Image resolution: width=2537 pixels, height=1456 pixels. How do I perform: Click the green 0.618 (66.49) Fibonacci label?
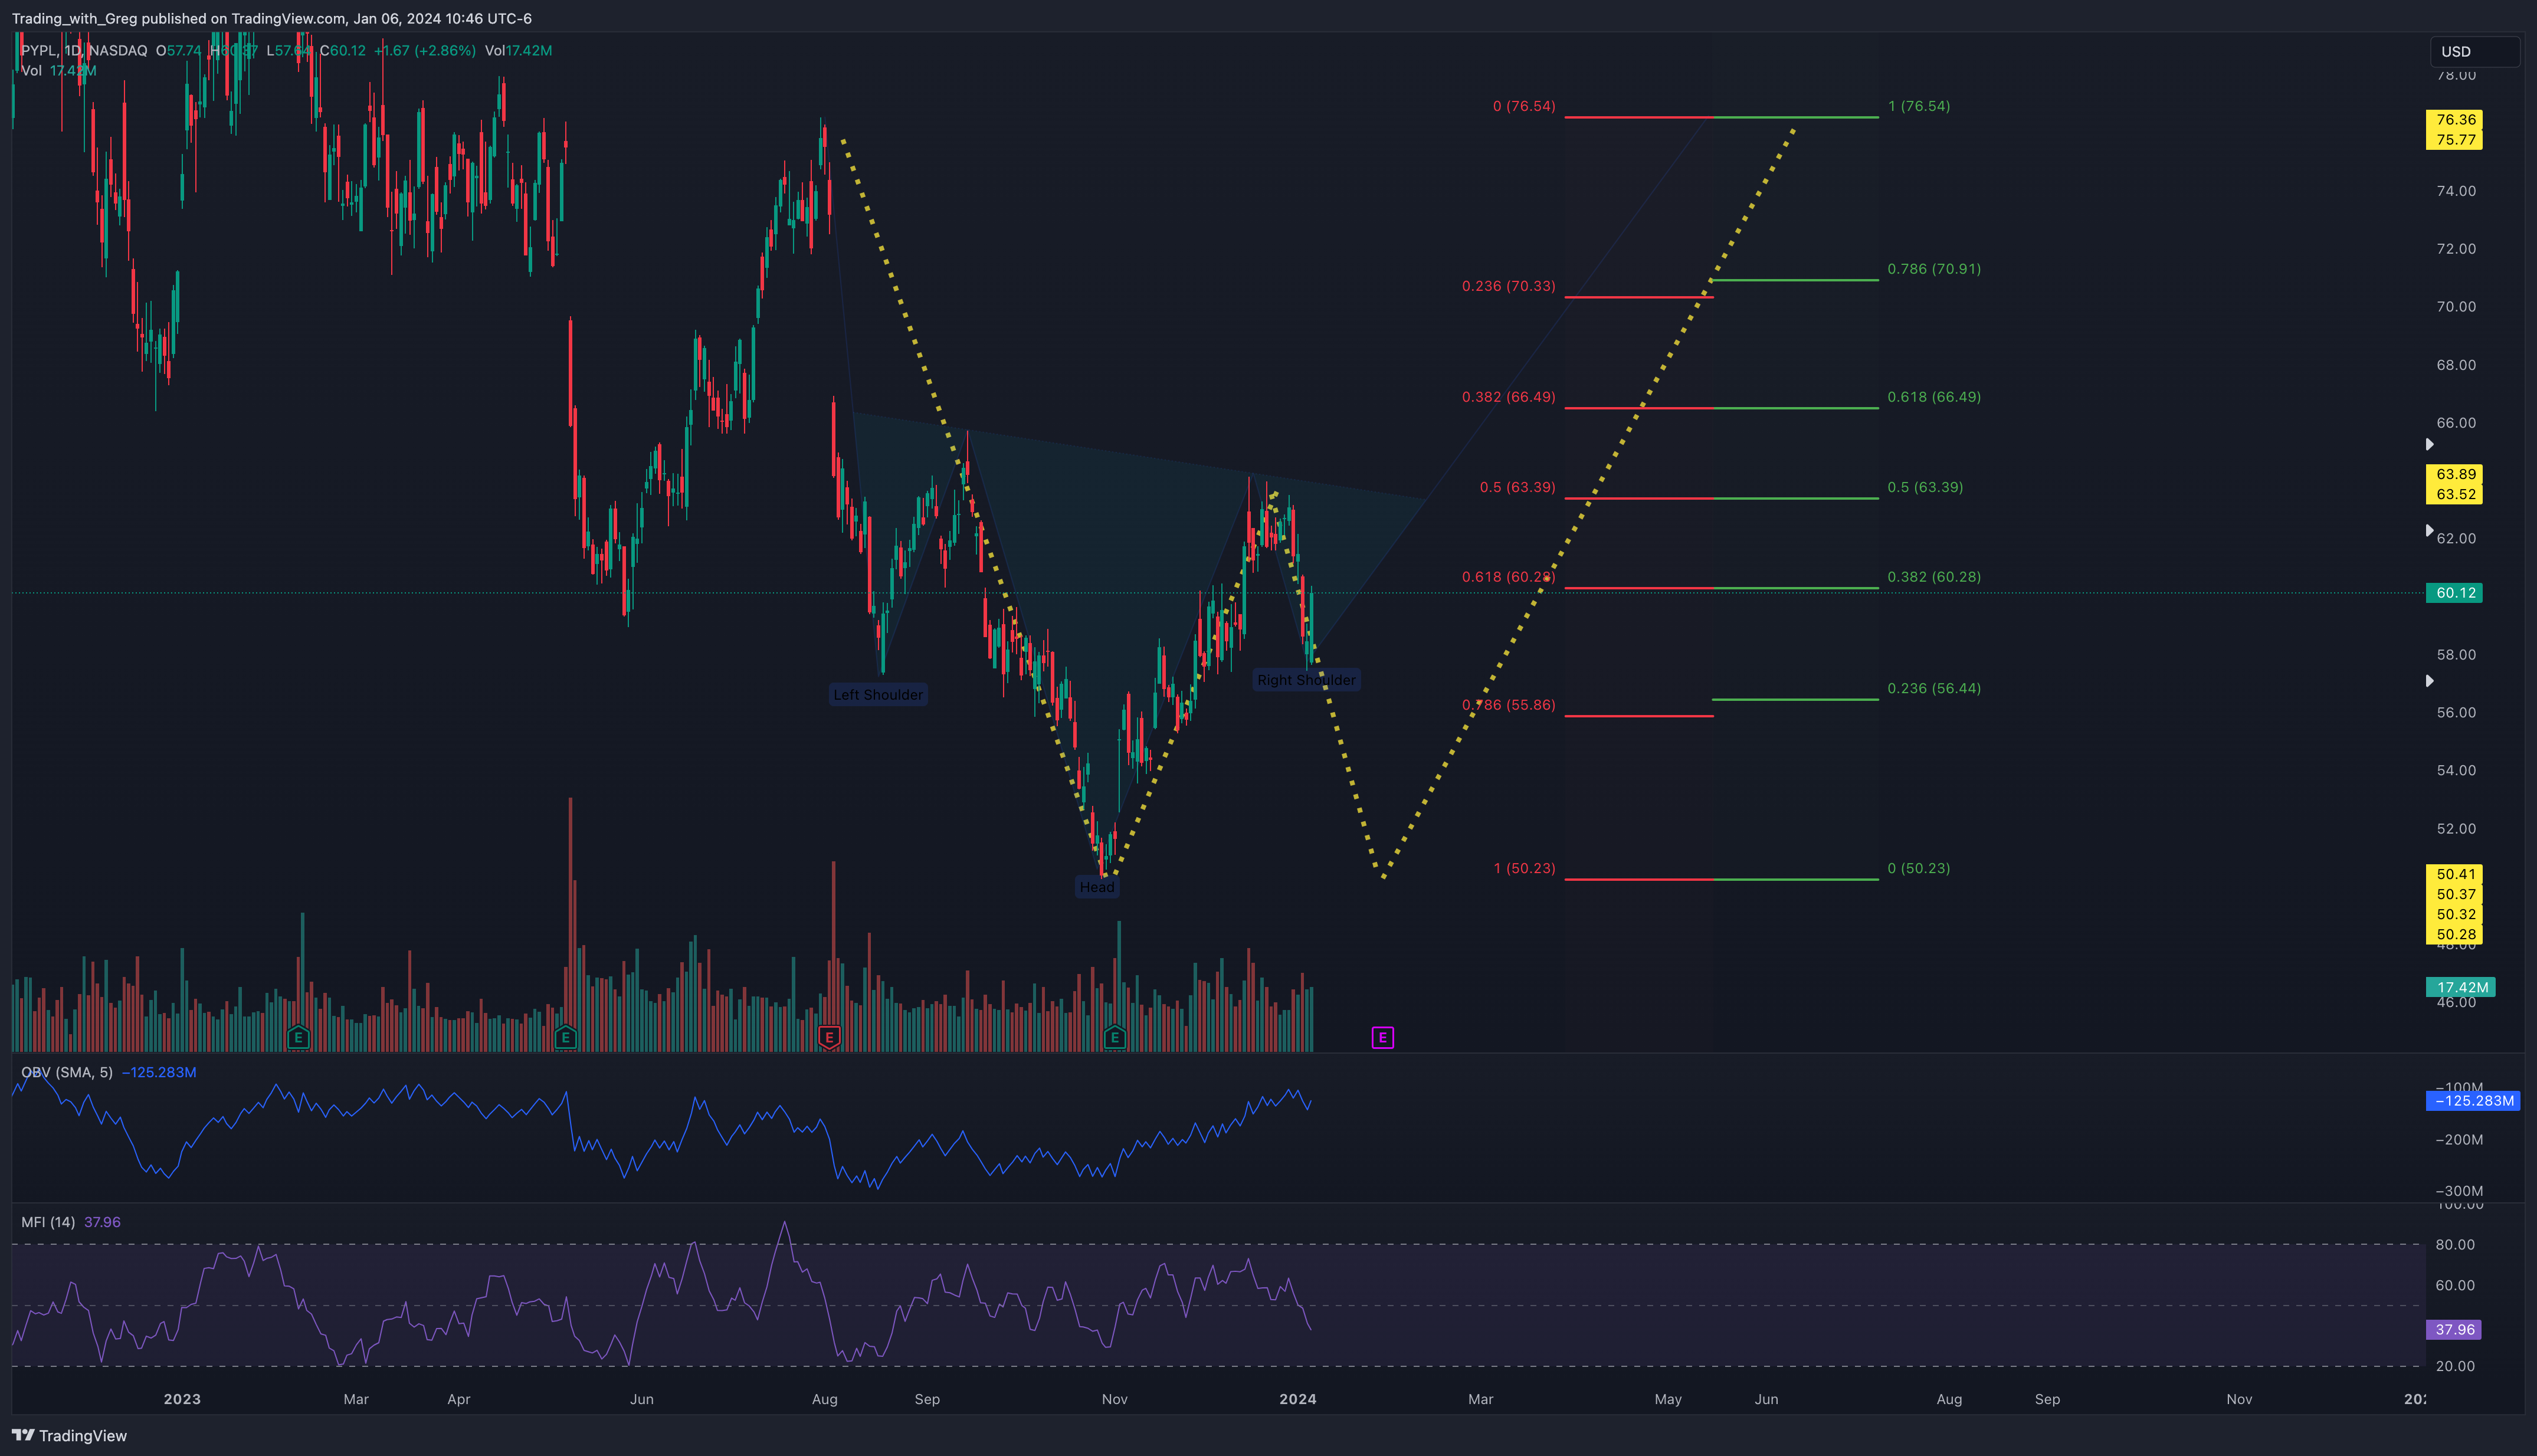point(1934,397)
